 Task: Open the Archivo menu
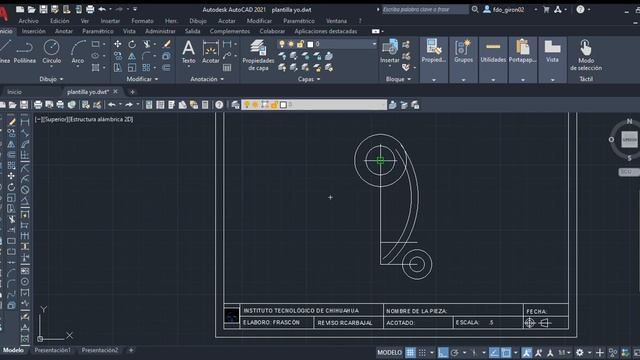tap(29, 21)
